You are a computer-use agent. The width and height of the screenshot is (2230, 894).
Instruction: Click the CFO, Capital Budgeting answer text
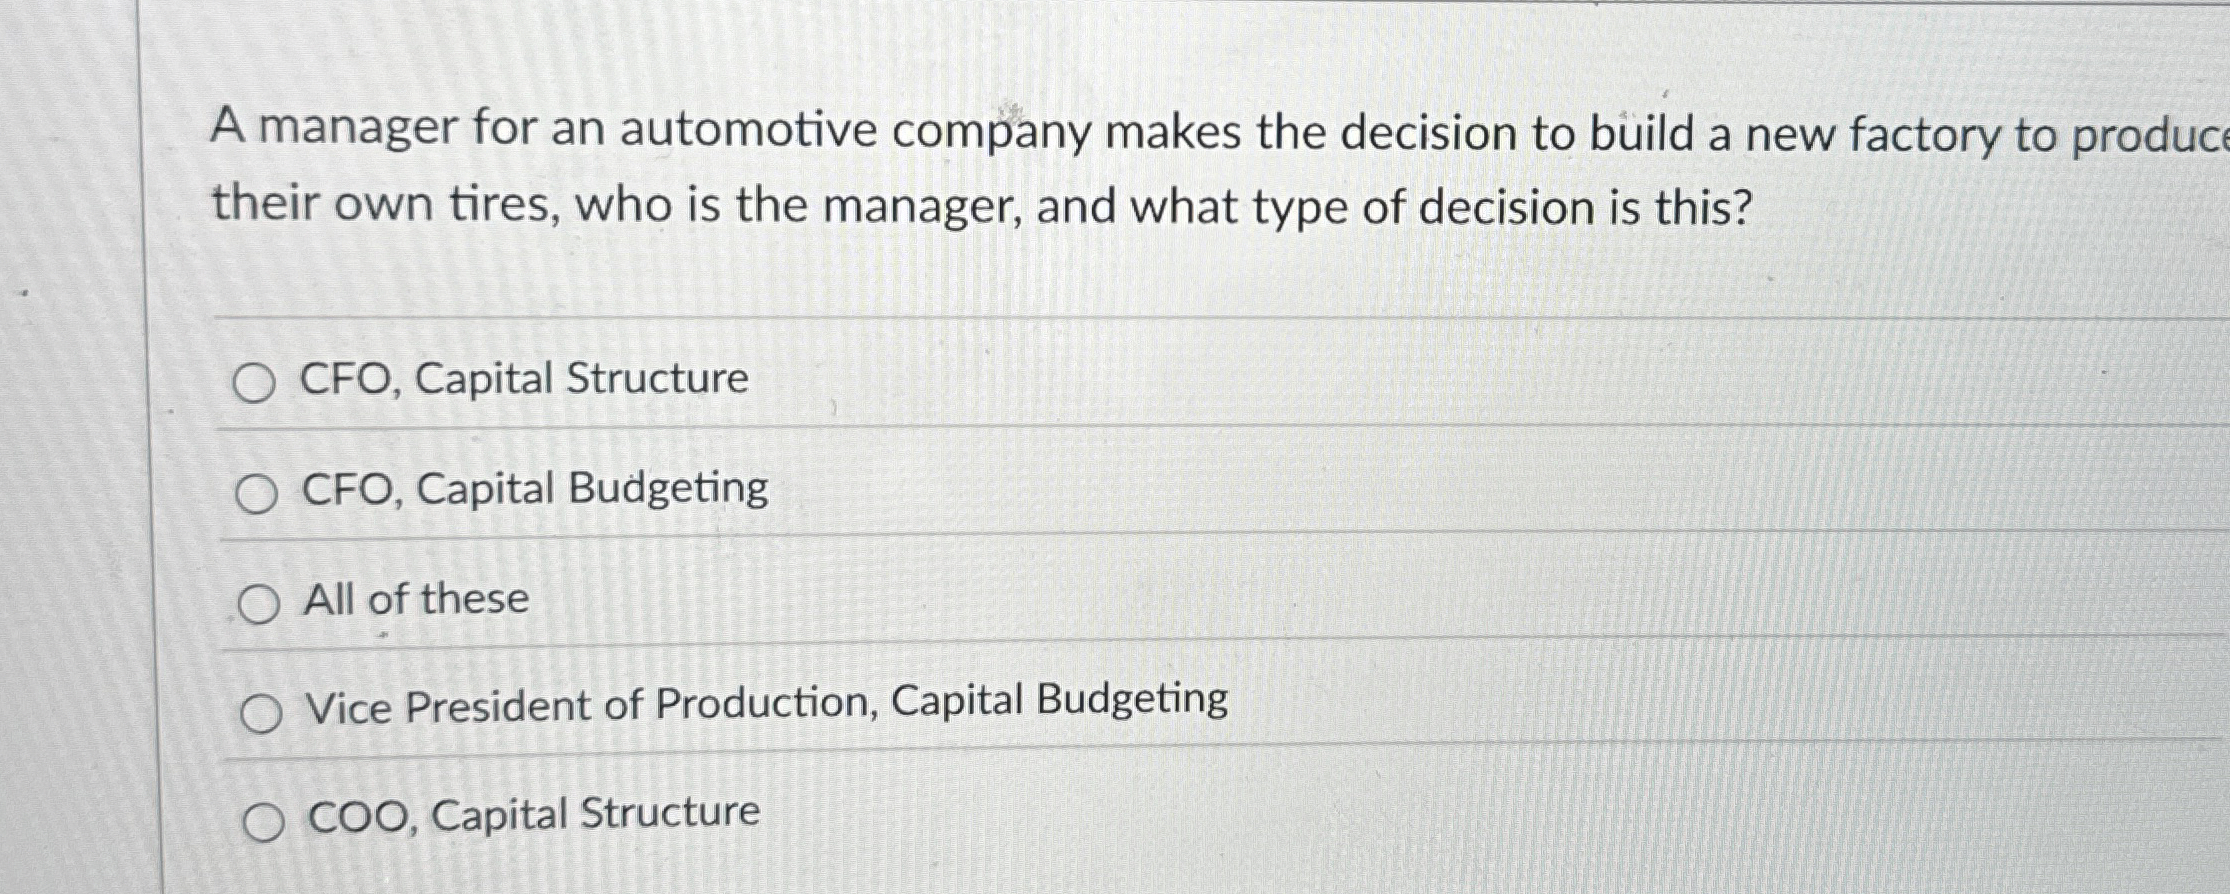click(x=537, y=489)
